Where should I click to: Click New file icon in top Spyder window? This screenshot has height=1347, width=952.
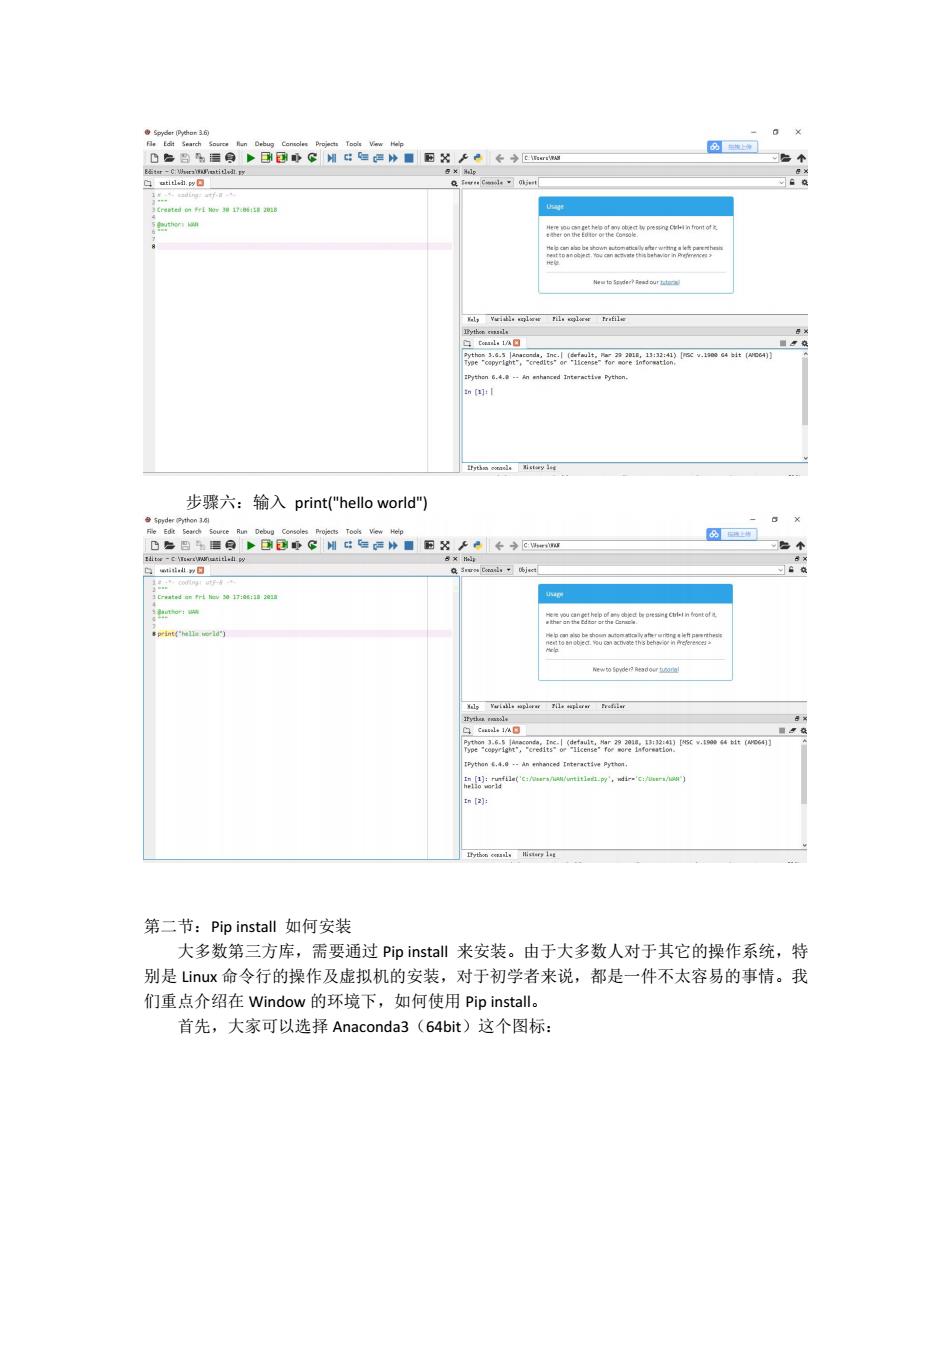[154, 158]
